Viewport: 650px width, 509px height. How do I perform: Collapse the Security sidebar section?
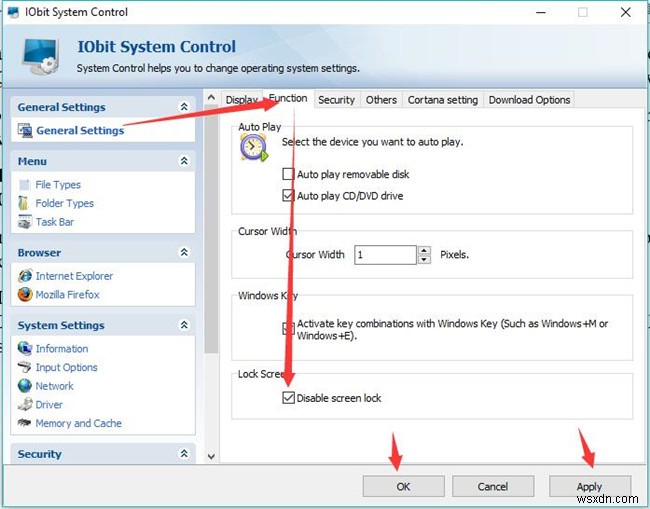[x=184, y=453]
